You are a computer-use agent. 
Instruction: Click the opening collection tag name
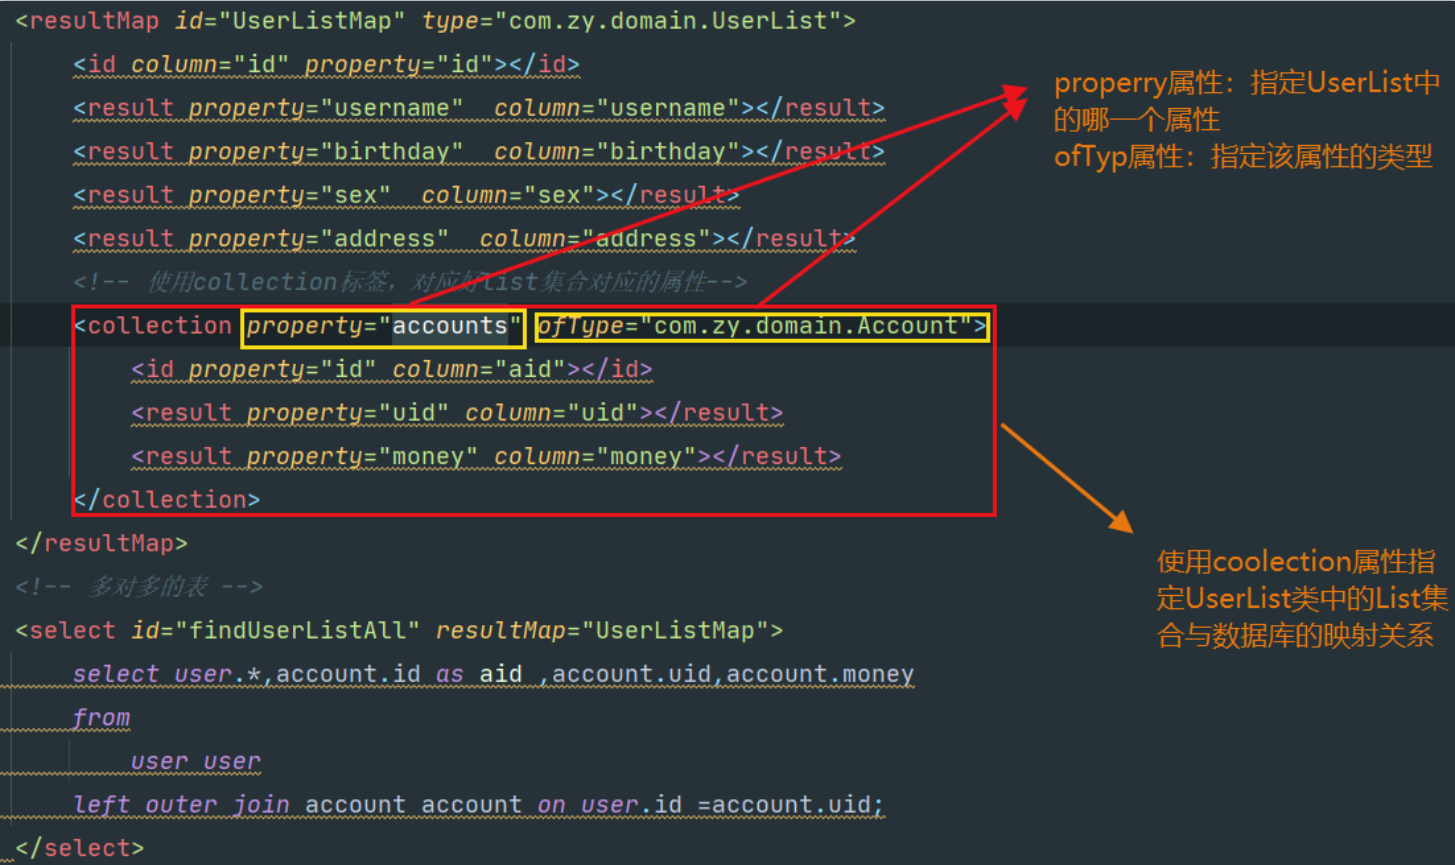(159, 326)
